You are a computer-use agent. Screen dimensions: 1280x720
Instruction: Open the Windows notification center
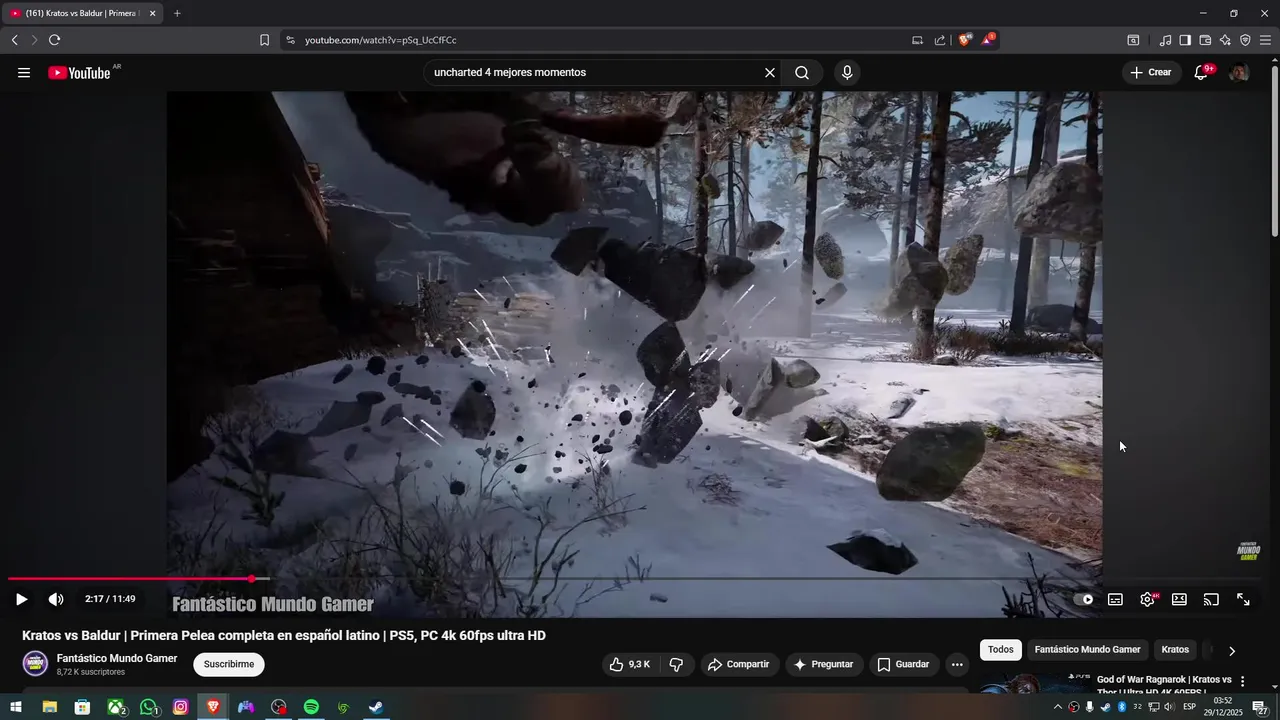1260,707
